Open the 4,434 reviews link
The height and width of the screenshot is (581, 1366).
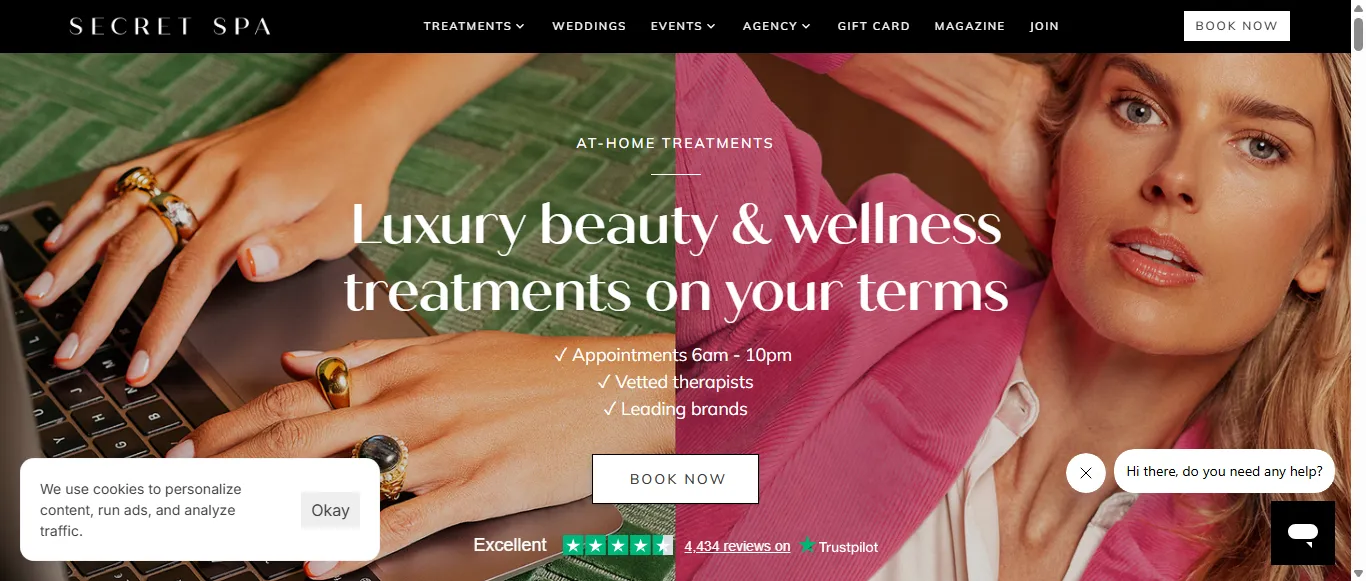(x=737, y=546)
